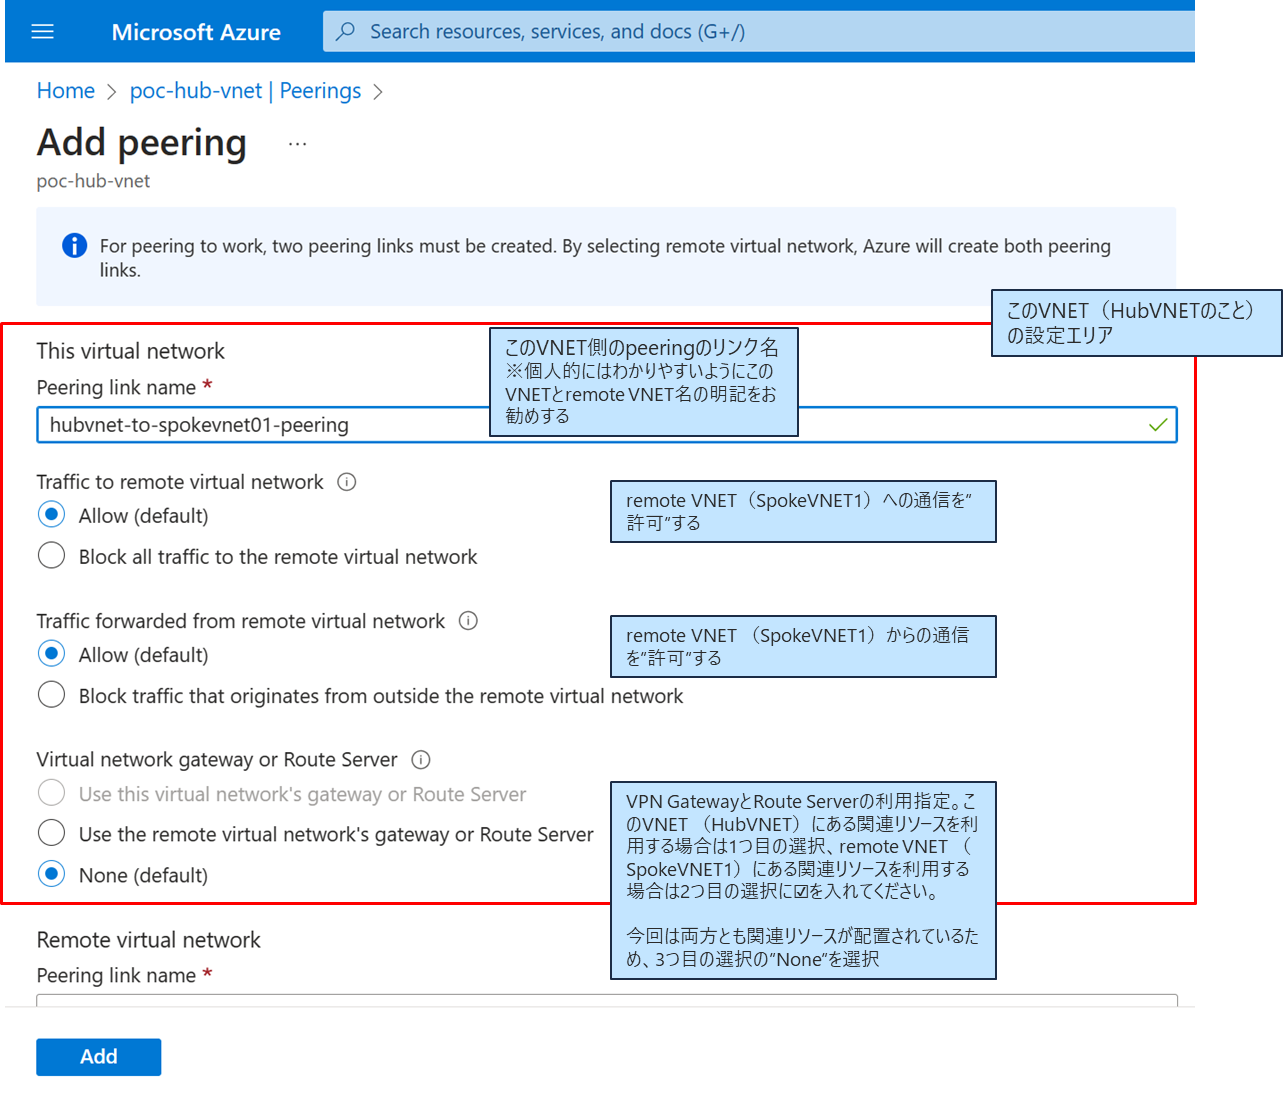Select Block all traffic to the remote virtual network

click(x=51, y=556)
